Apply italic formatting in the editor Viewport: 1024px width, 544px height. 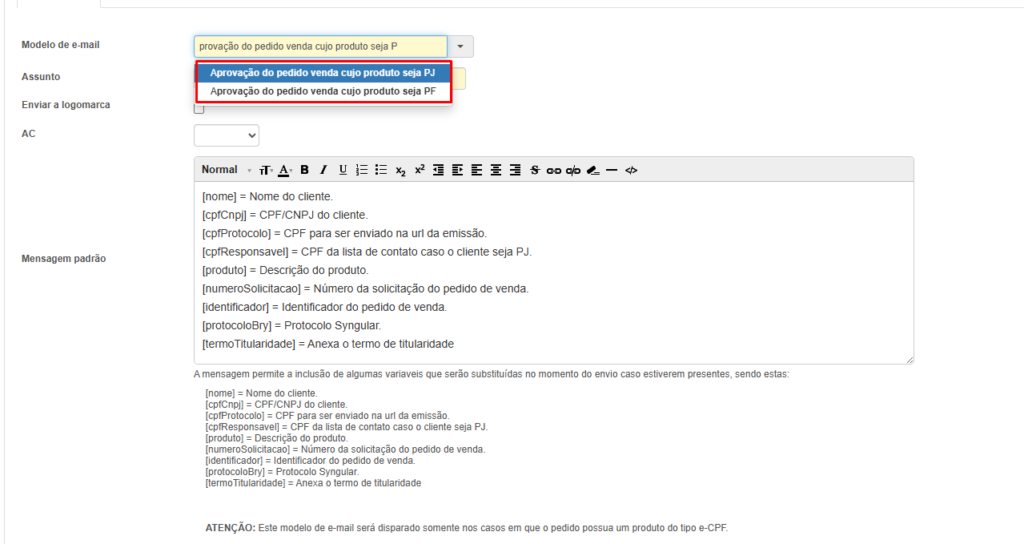323,170
